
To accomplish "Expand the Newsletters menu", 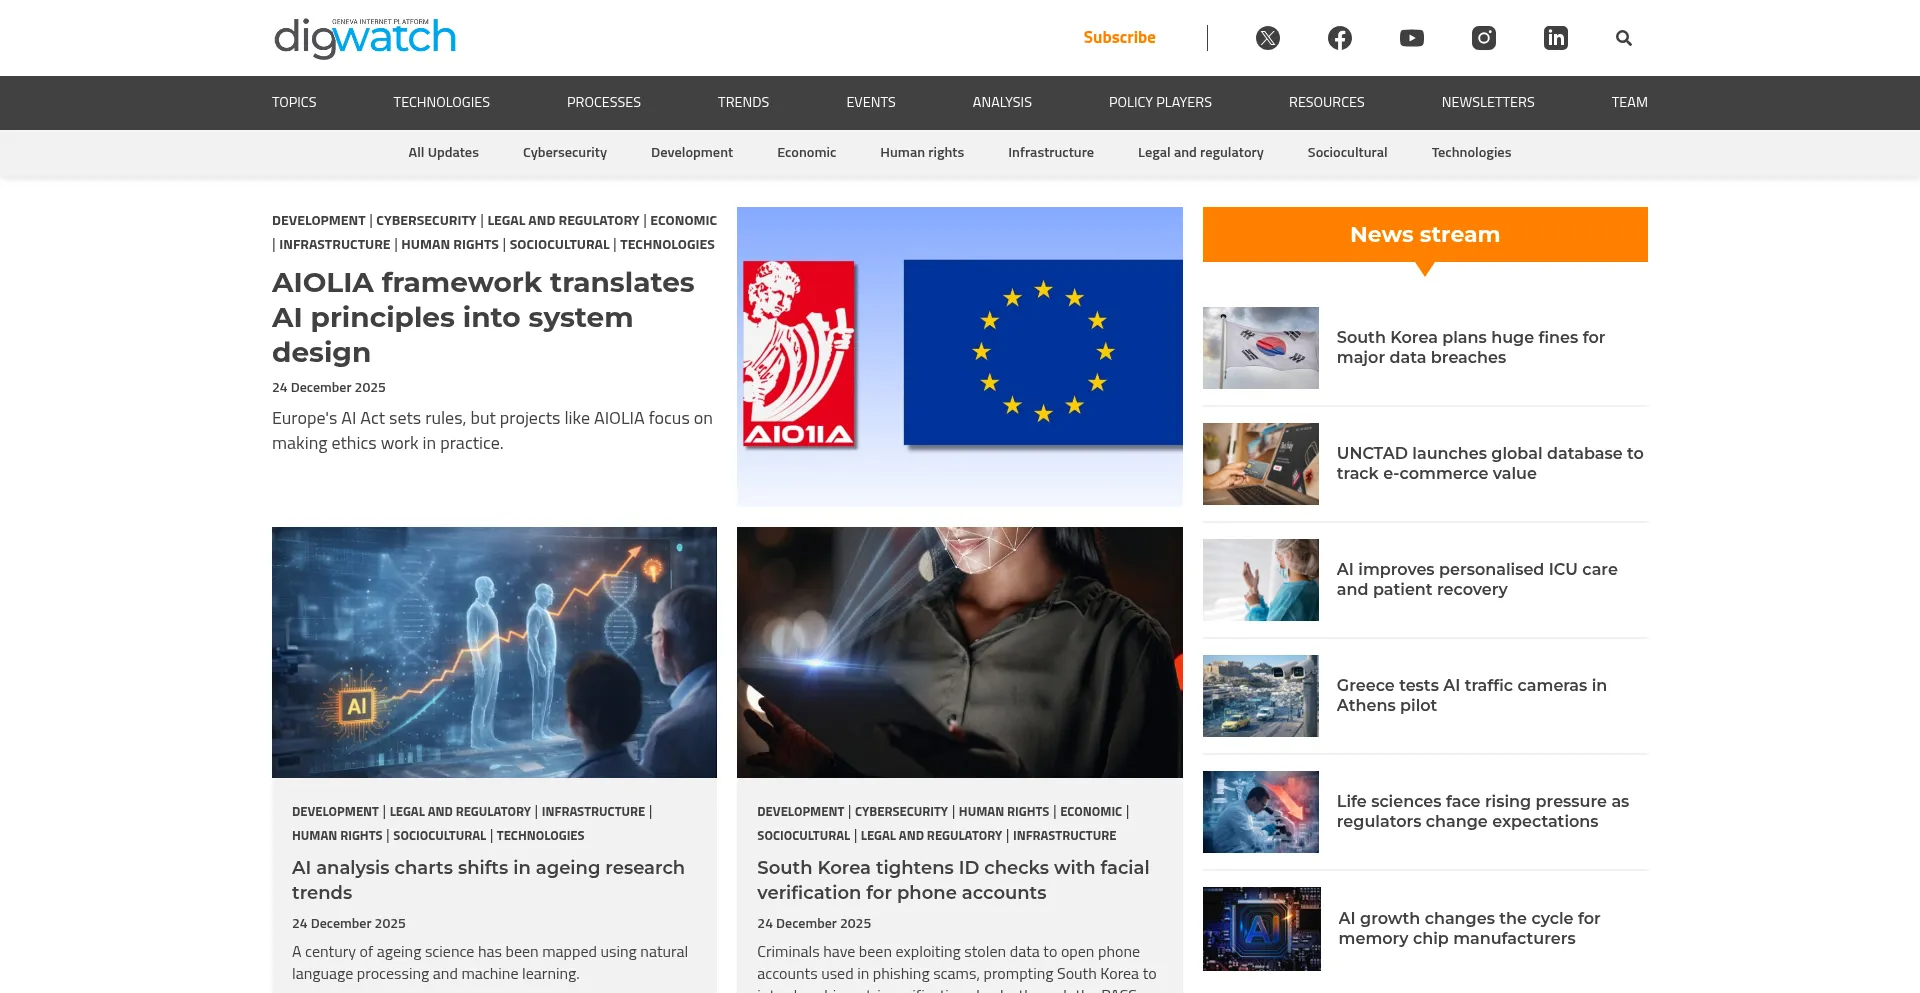I will tap(1487, 102).
